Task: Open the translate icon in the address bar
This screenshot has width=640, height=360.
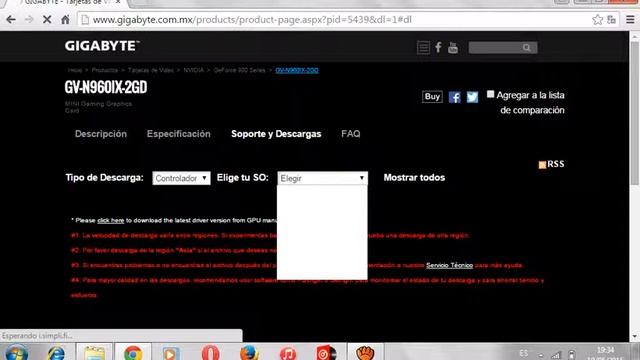Action: (611, 20)
